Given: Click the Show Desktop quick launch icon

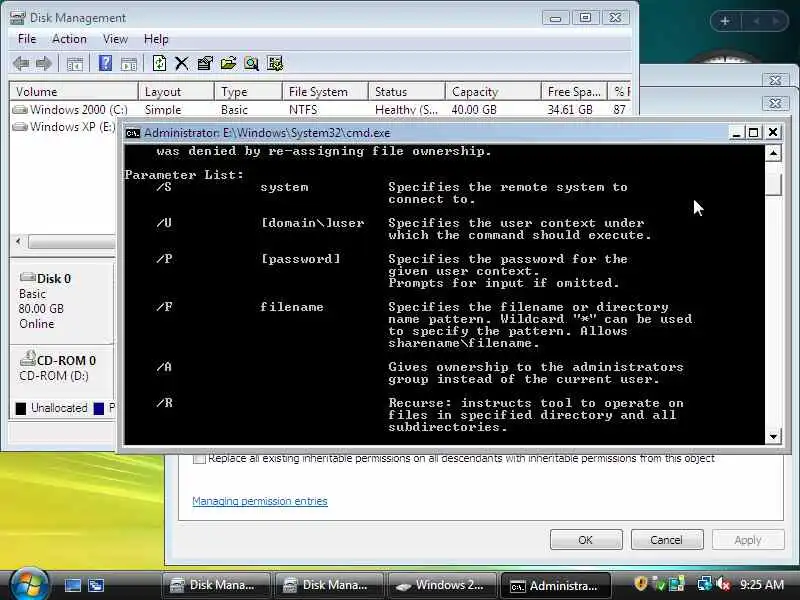Looking at the screenshot, I should click(x=72, y=585).
